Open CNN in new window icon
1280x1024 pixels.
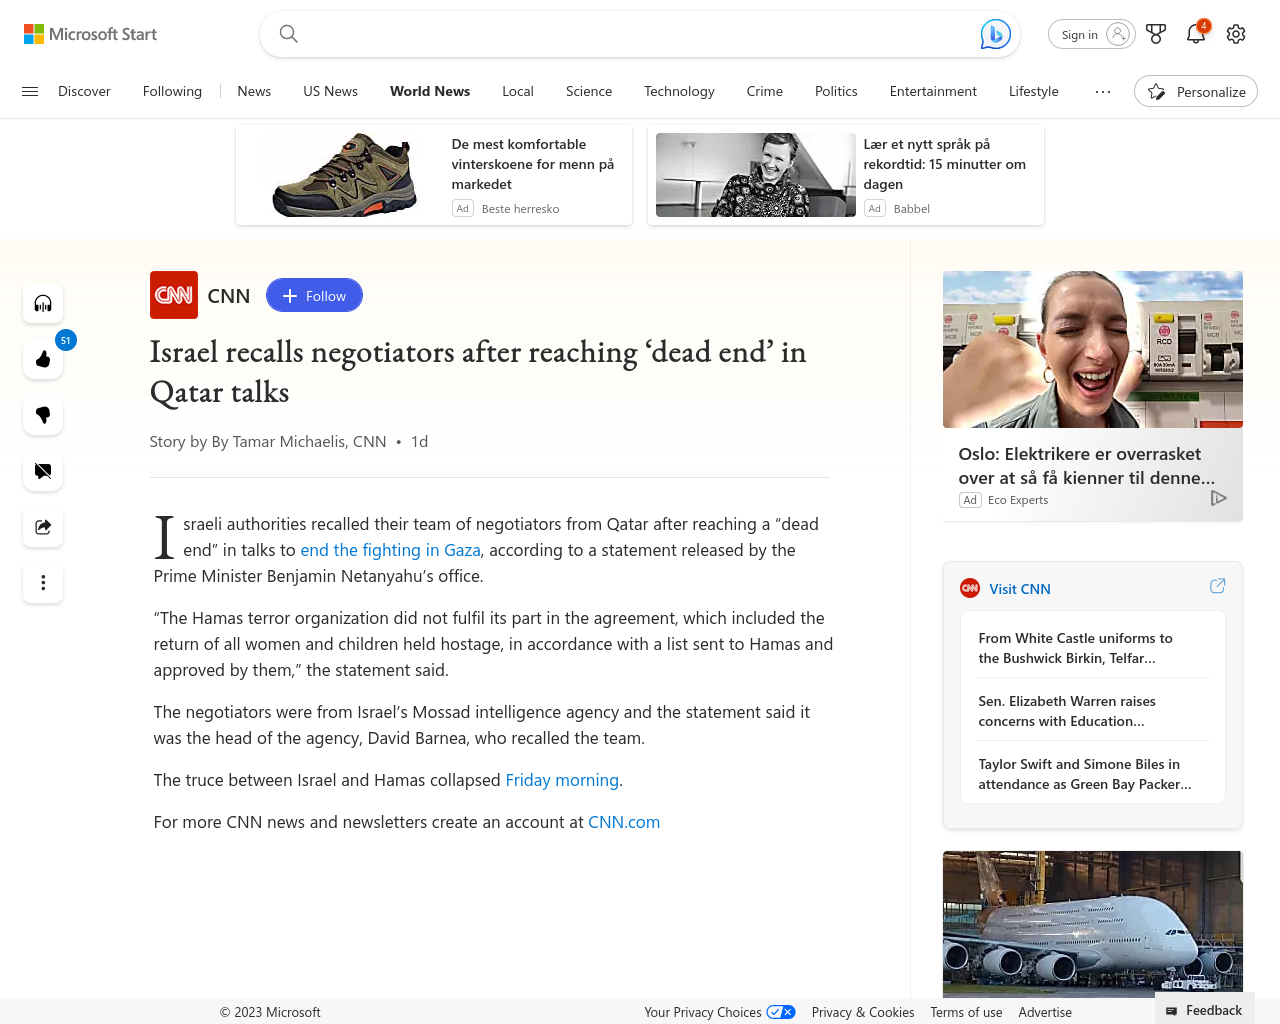[1217, 586]
